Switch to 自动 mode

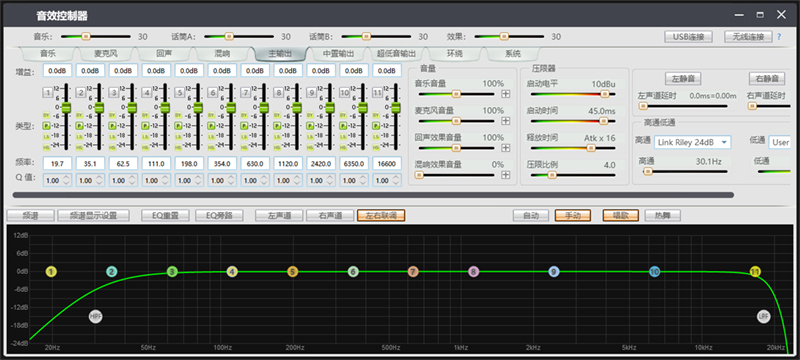point(531,215)
